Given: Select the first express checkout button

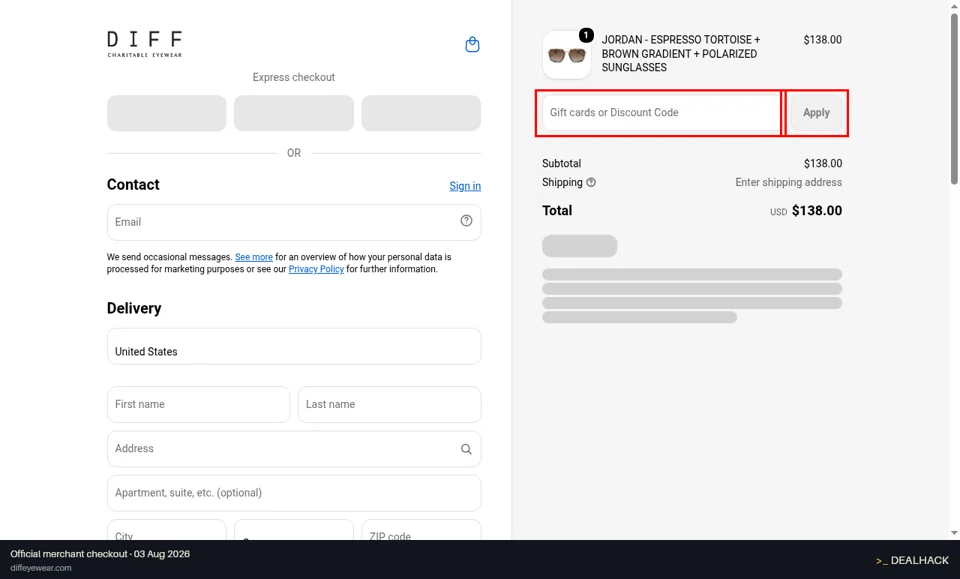Looking at the screenshot, I should (x=167, y=113).
